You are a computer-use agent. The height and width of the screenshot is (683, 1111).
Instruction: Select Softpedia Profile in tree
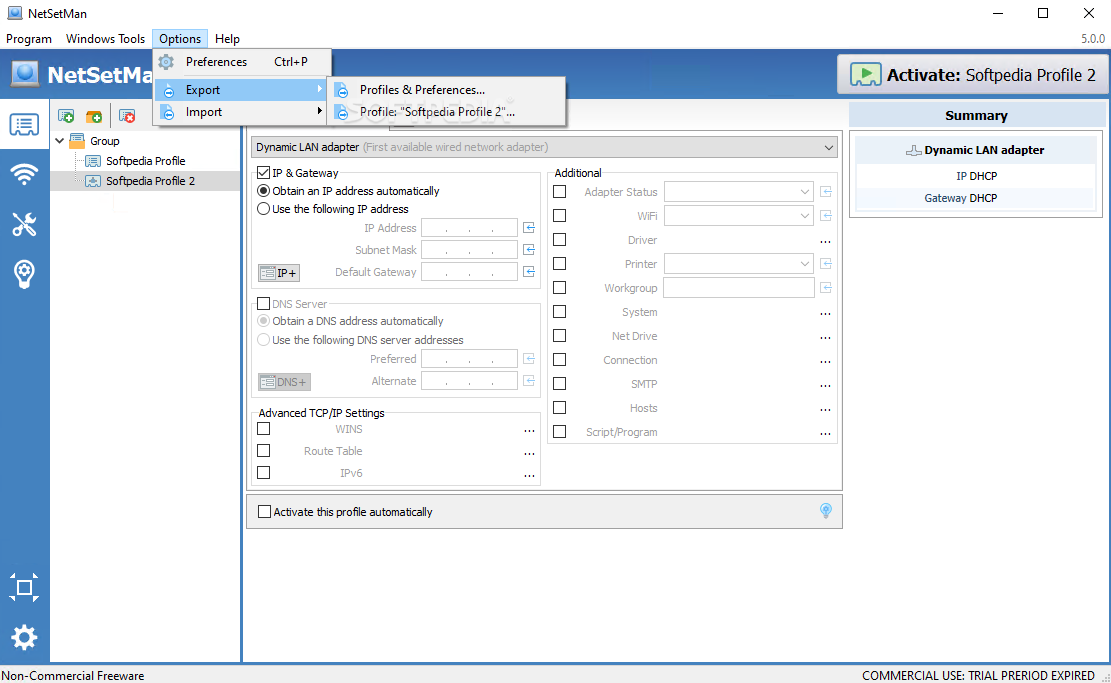tap(145, 161)
